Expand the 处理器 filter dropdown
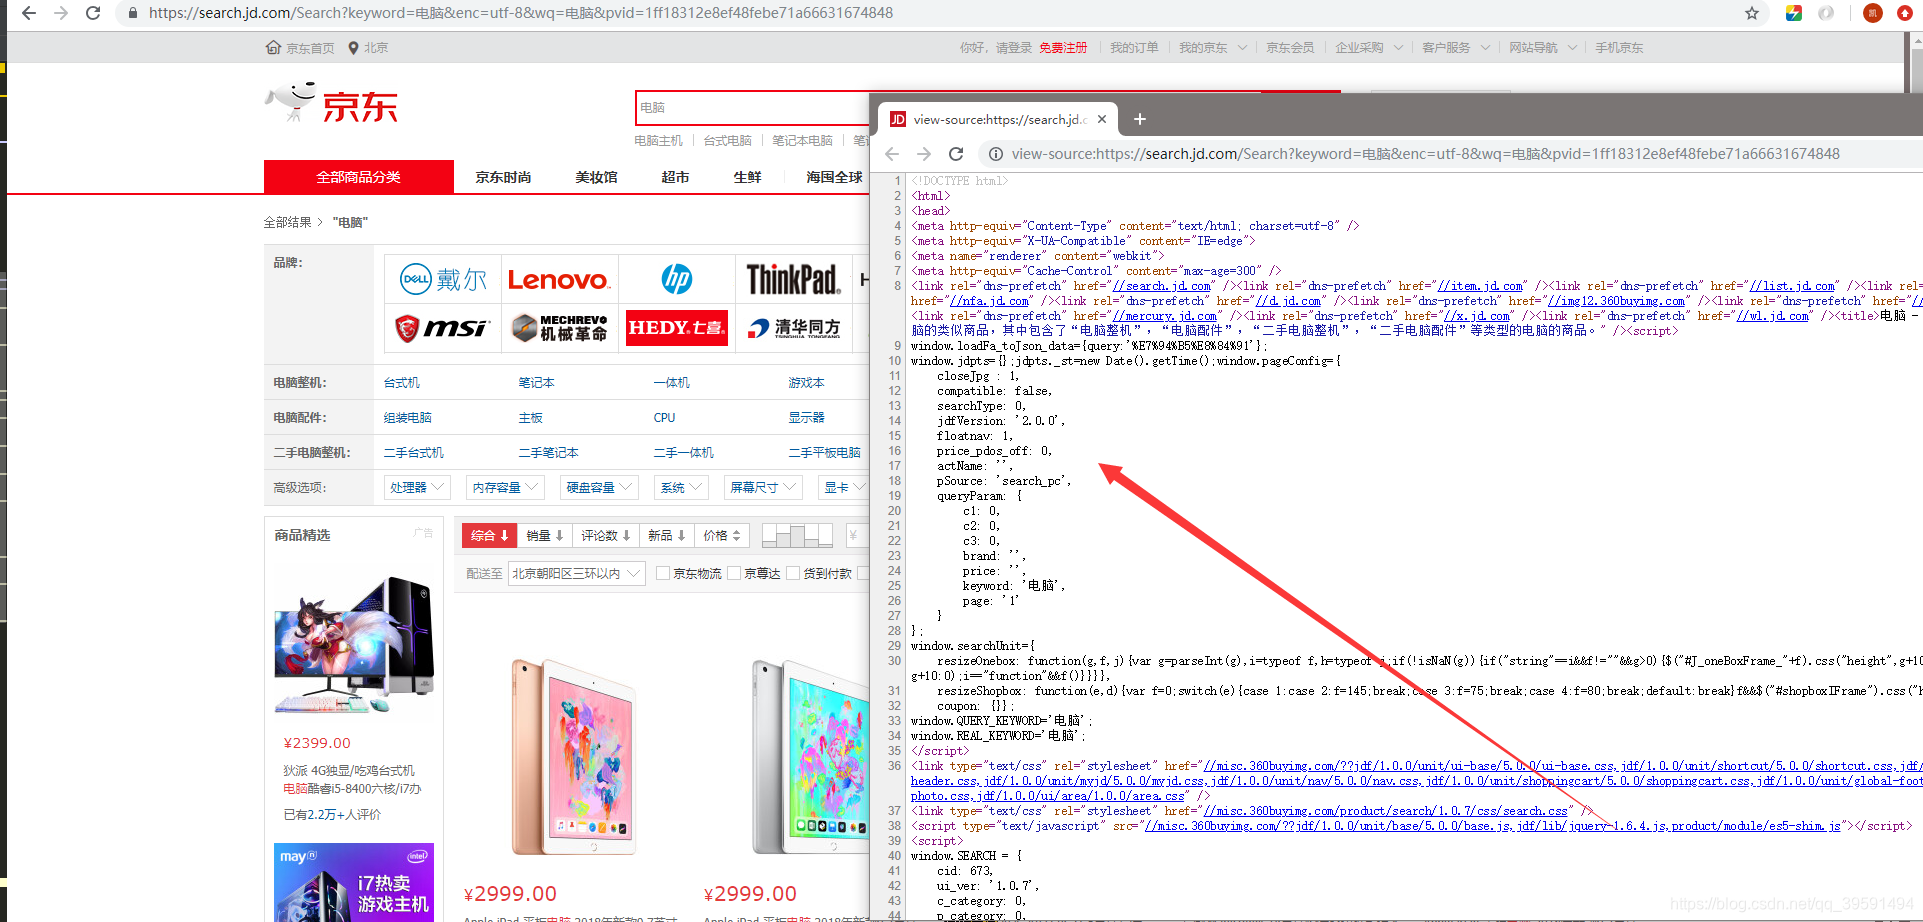This screenshot has width=1923, height=922. [x=417, y=488]
